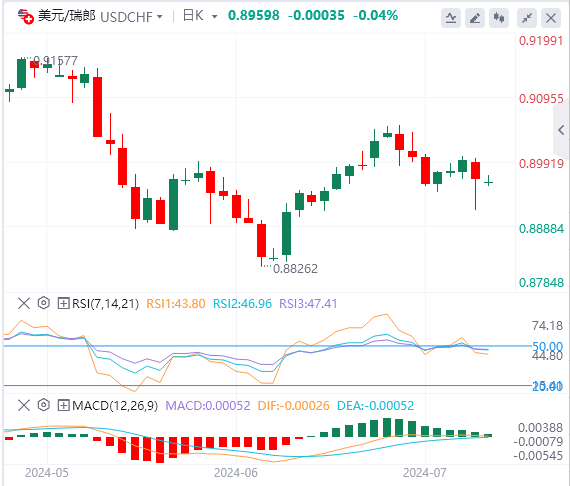
Task: Remove the MACD indicator with its X
Action: tap(24, 405)
